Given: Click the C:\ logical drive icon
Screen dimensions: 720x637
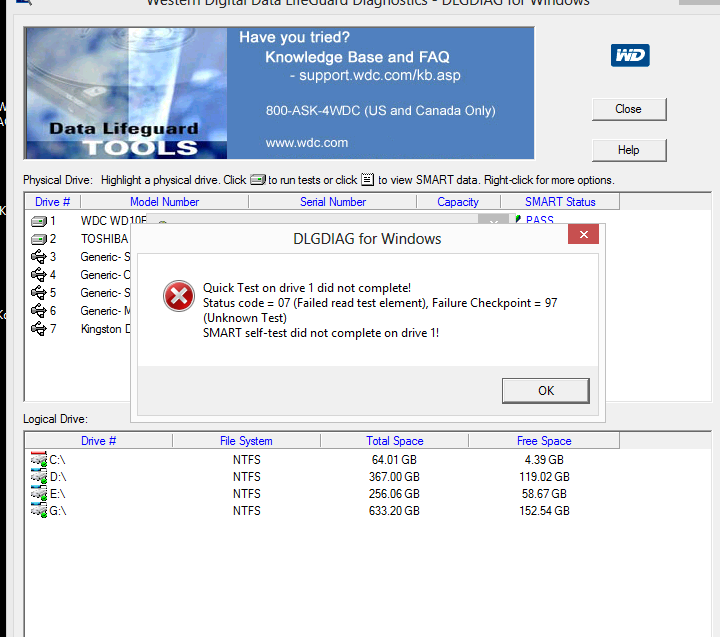Looking at the screenshot, I should point(39,459).
